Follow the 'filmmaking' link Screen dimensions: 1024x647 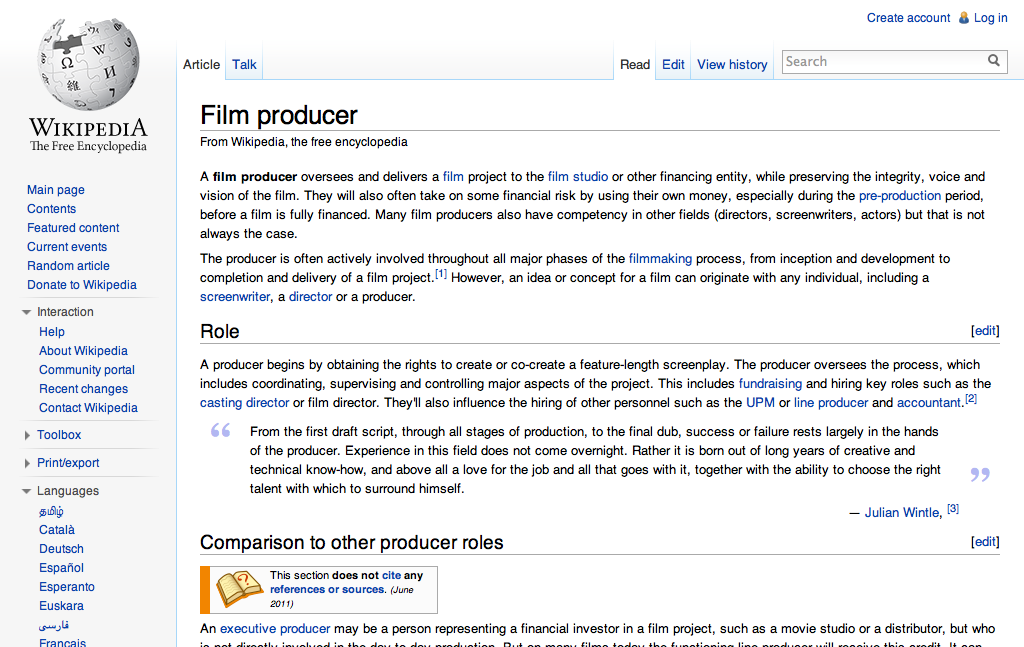[660, 259]
